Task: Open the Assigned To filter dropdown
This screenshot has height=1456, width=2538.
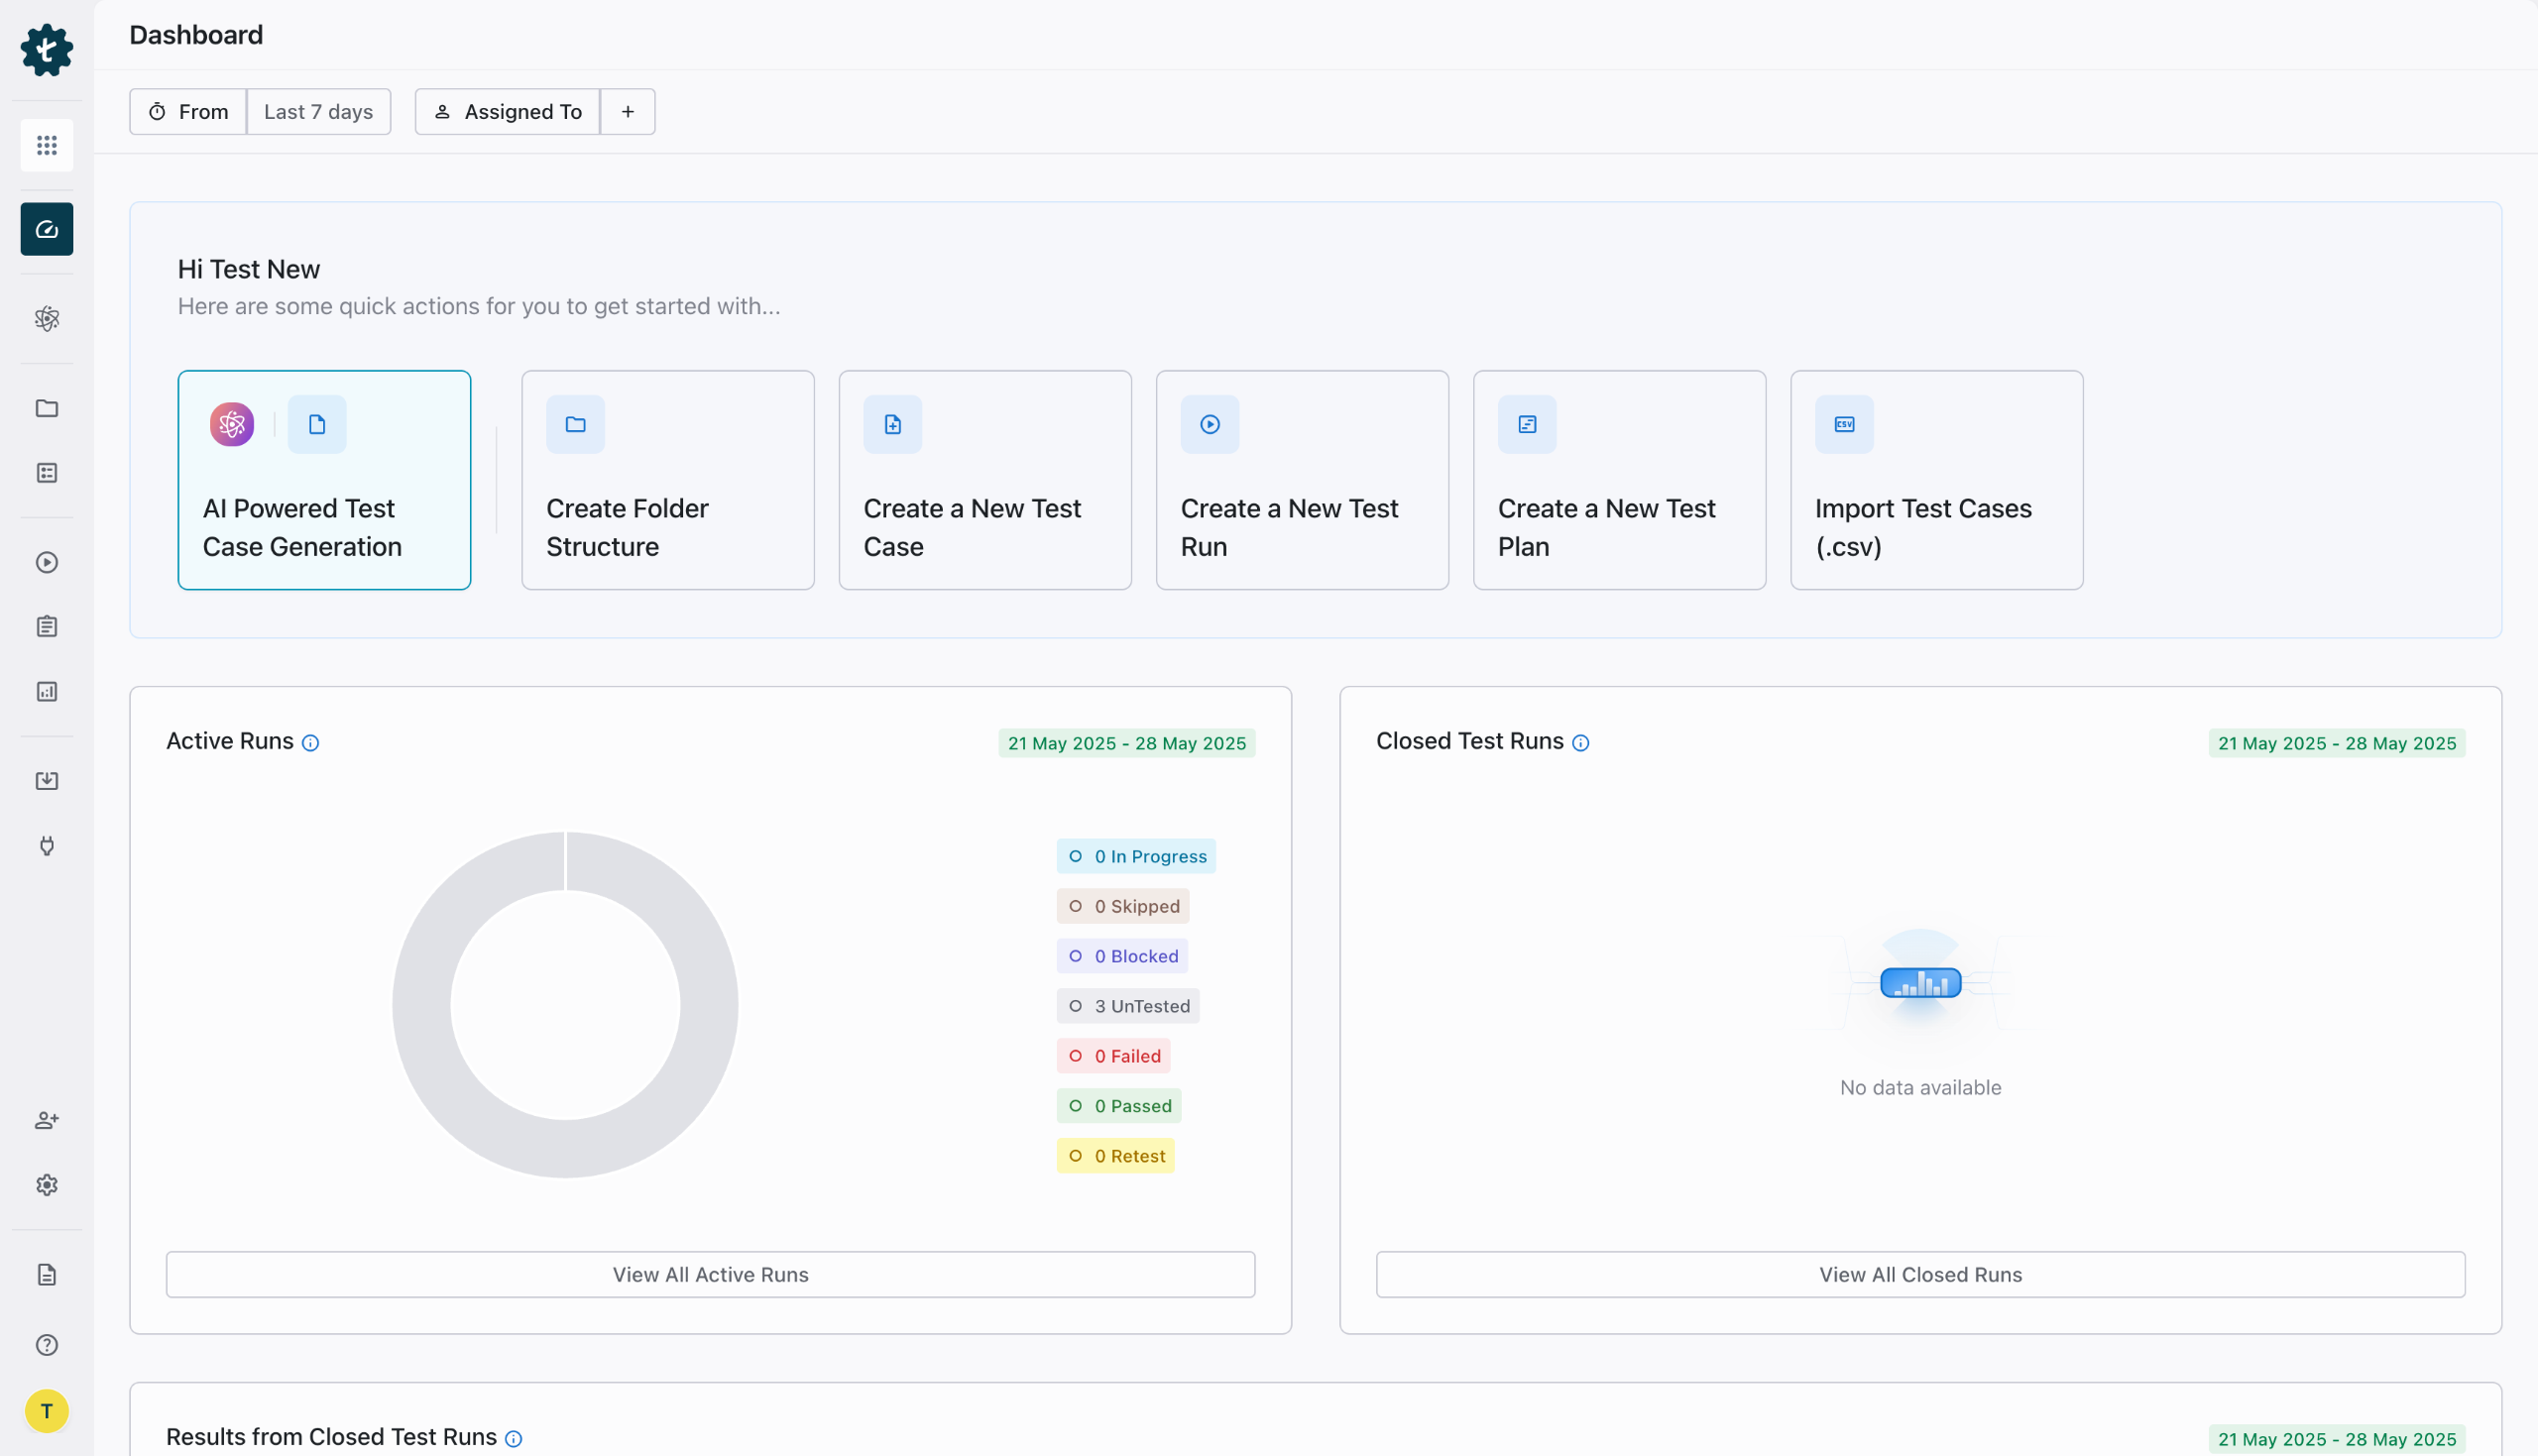Action: (507, 112)
